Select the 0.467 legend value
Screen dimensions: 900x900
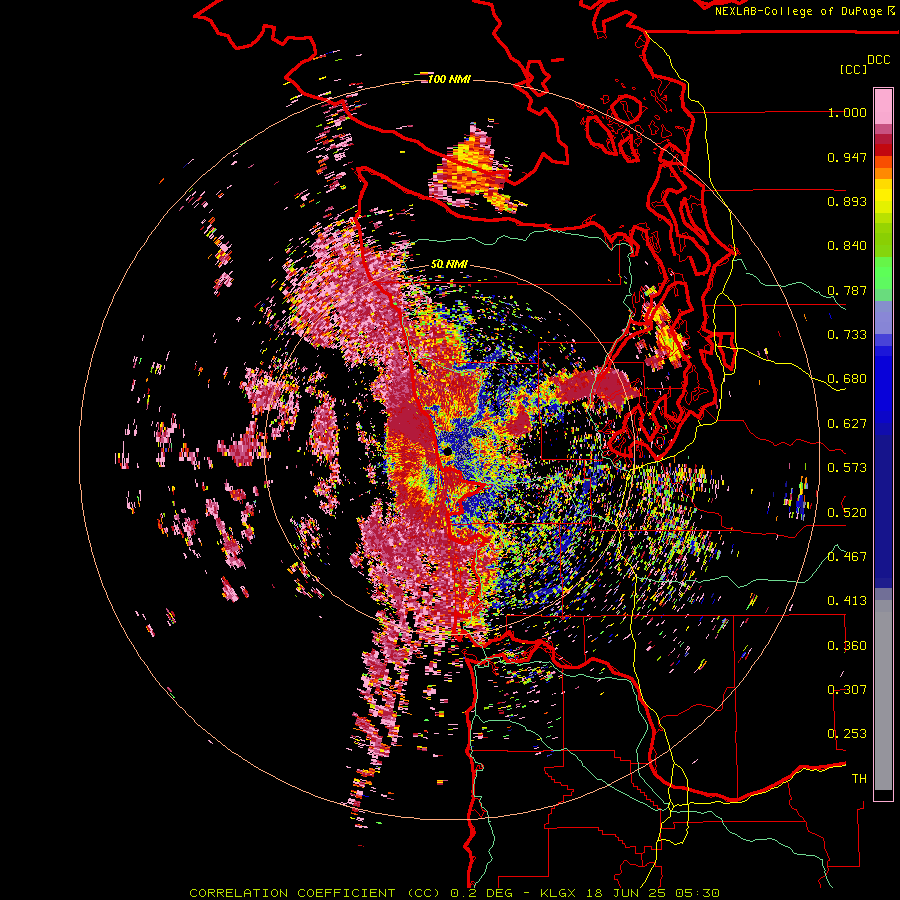tap(847, 556)
